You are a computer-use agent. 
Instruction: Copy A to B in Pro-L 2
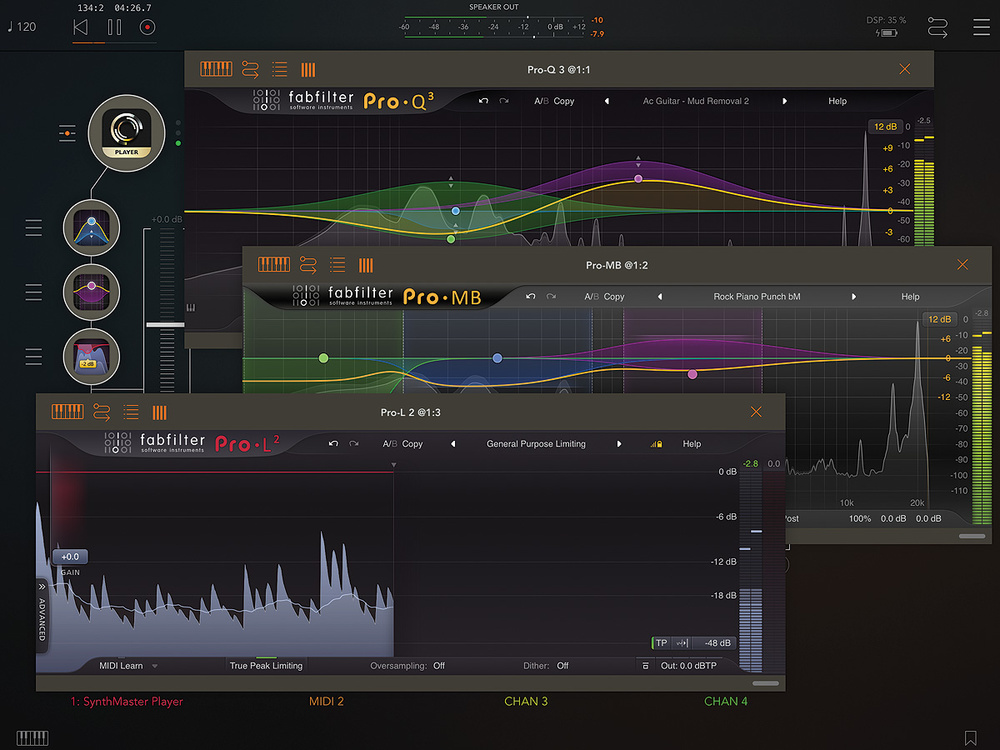412,443
